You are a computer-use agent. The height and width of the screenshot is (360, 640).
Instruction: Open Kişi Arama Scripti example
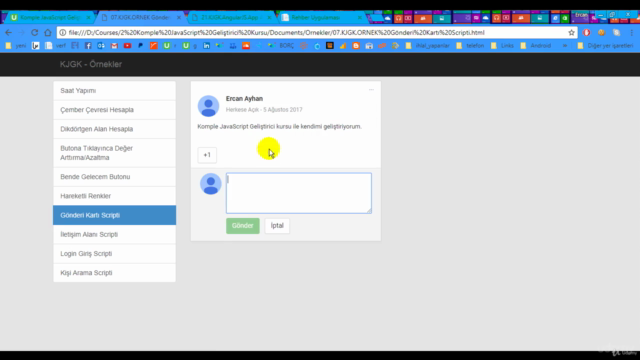tap(114, 273)
